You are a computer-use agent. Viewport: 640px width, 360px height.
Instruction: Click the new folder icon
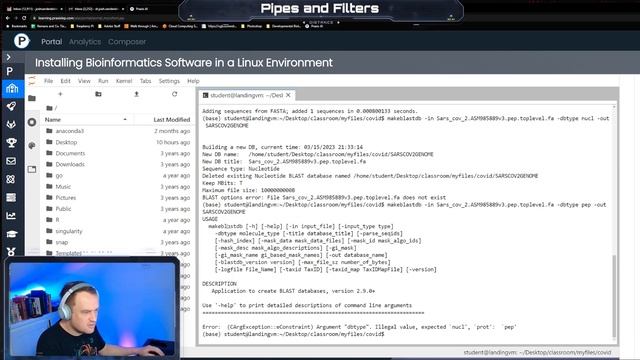[98, 94]
